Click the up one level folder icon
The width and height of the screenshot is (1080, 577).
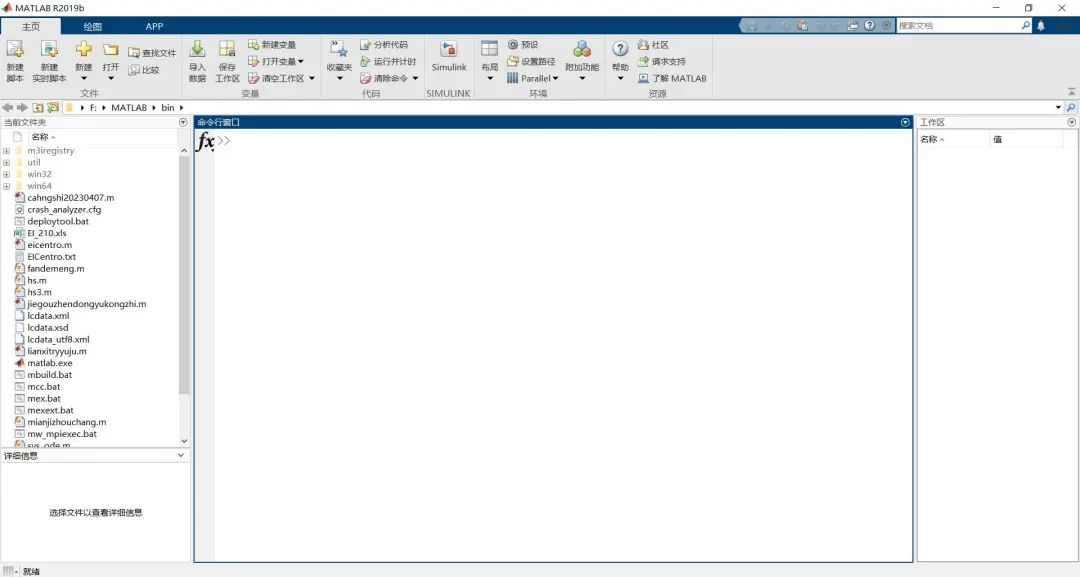(x=37, y=107)
